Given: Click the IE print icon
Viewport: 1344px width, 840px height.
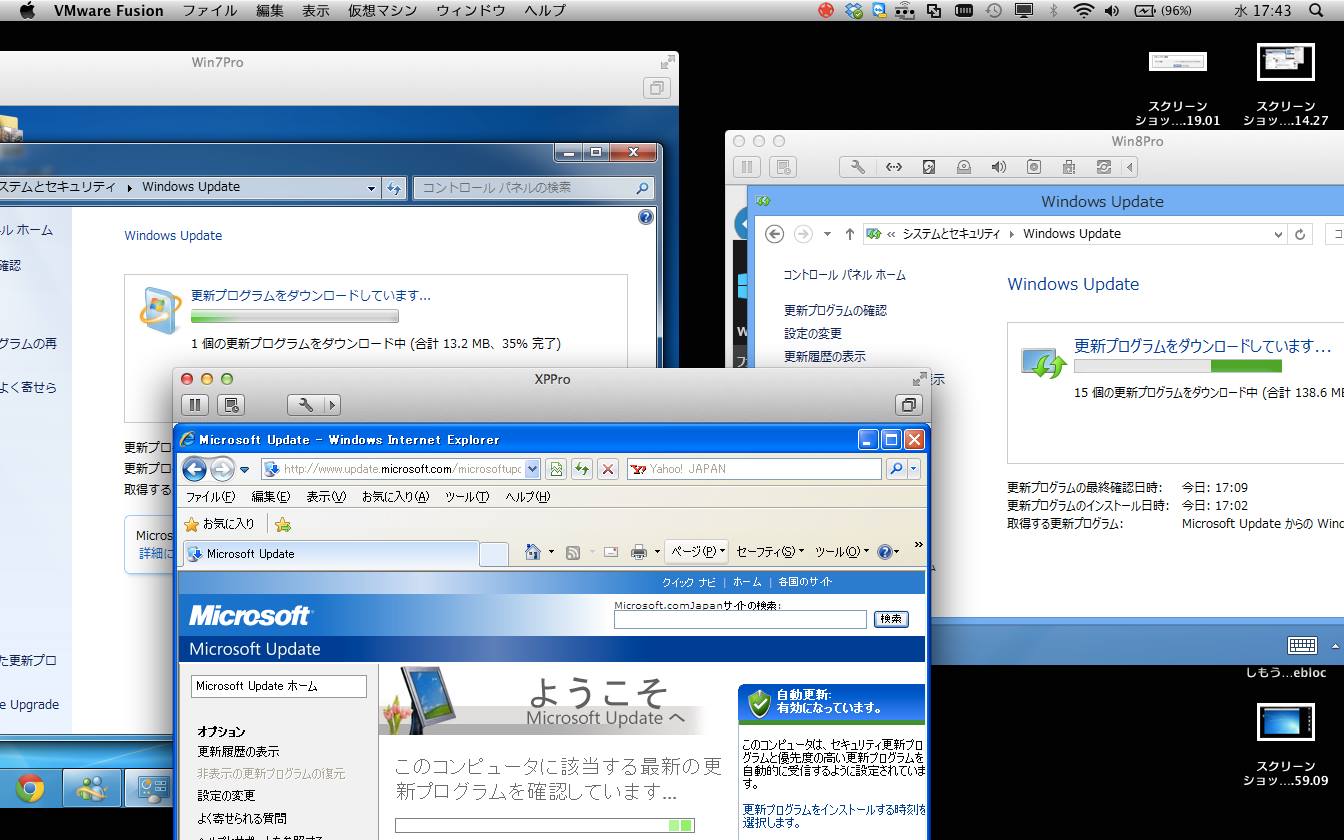Looking at the screenshot, I should coord(638,552).
